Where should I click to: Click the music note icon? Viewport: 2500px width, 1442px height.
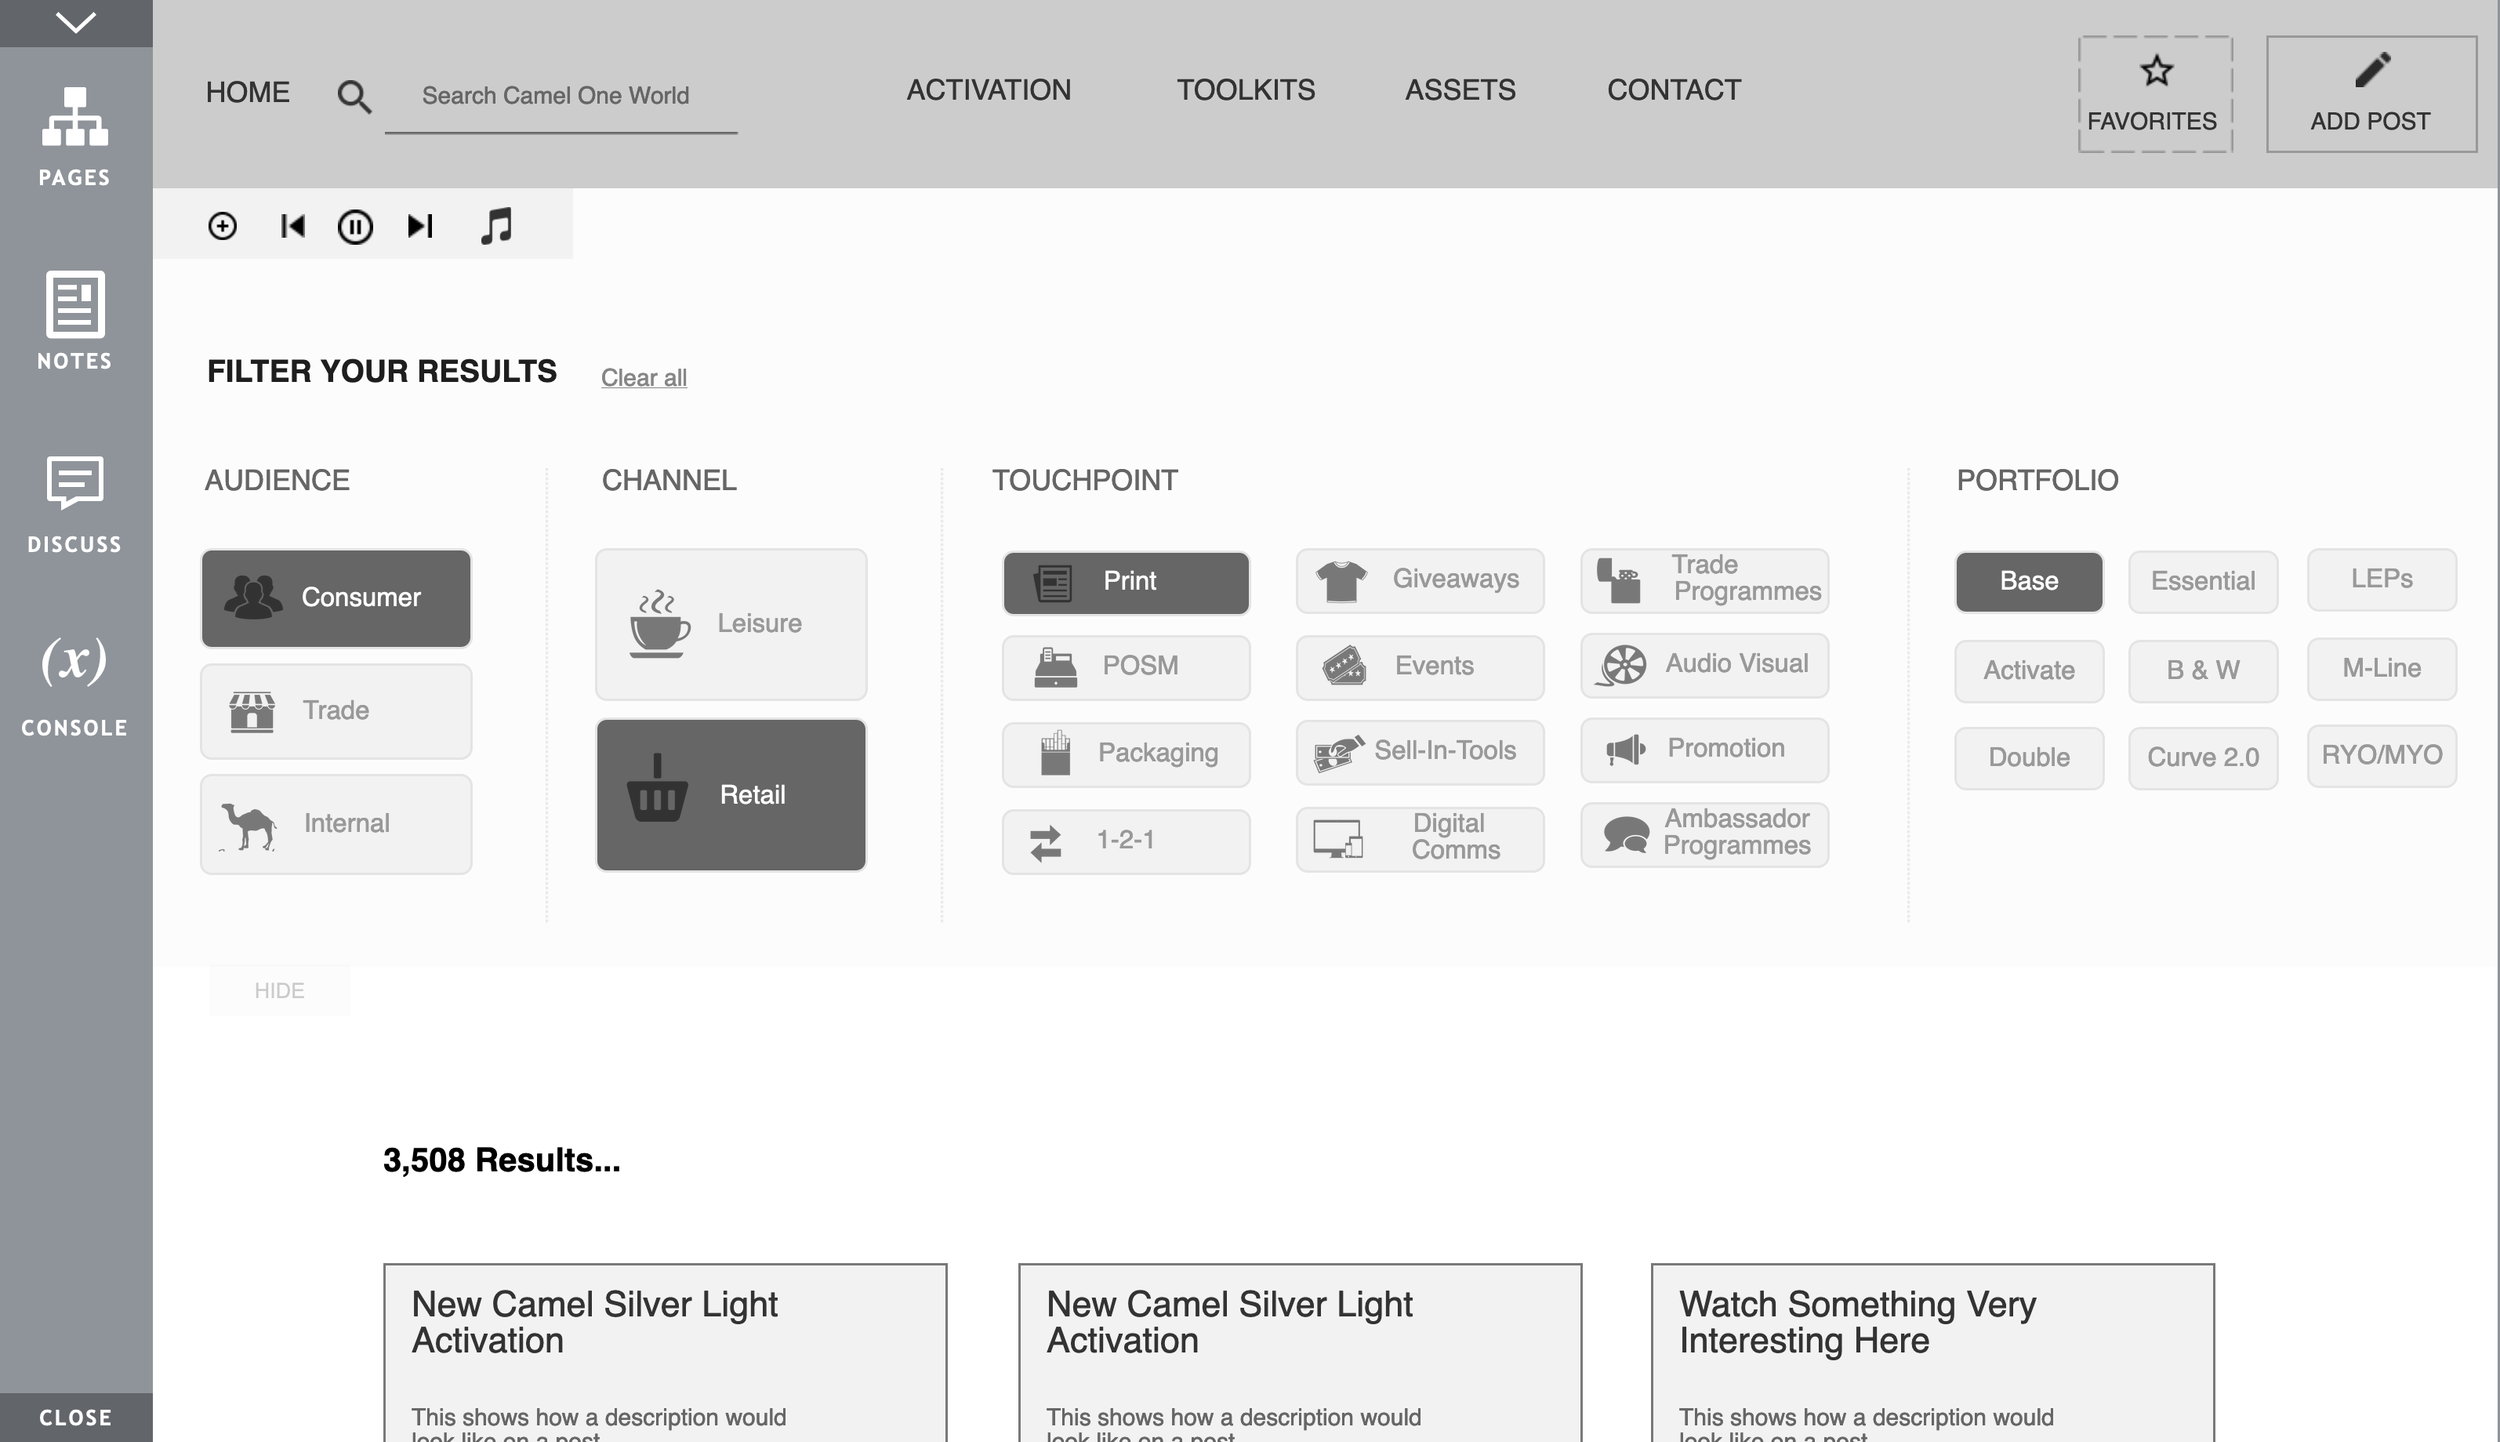pos(496,226)
